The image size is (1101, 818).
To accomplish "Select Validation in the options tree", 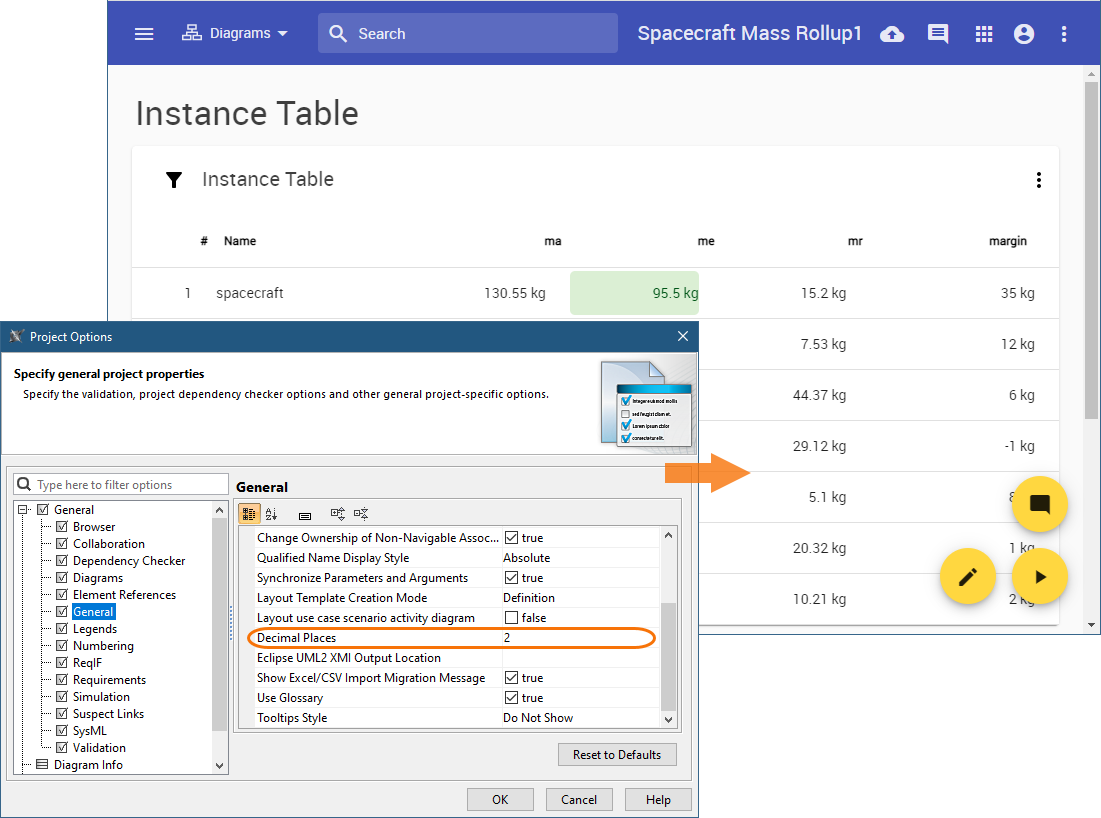I will pyautogui.click(x=99, y=748).
